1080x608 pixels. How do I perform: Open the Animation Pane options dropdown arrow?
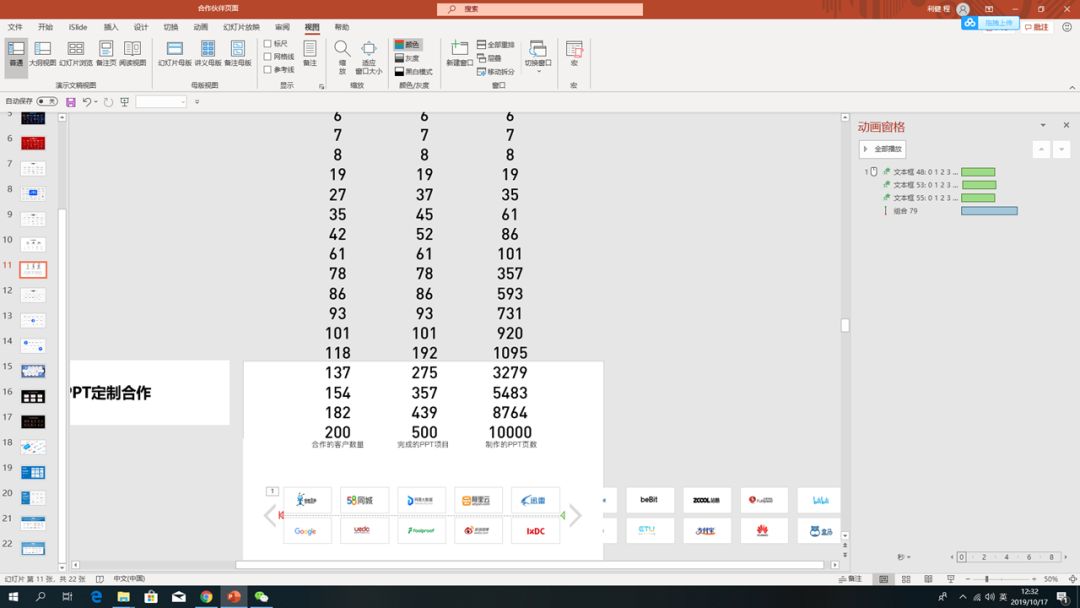coord(1043,126)
